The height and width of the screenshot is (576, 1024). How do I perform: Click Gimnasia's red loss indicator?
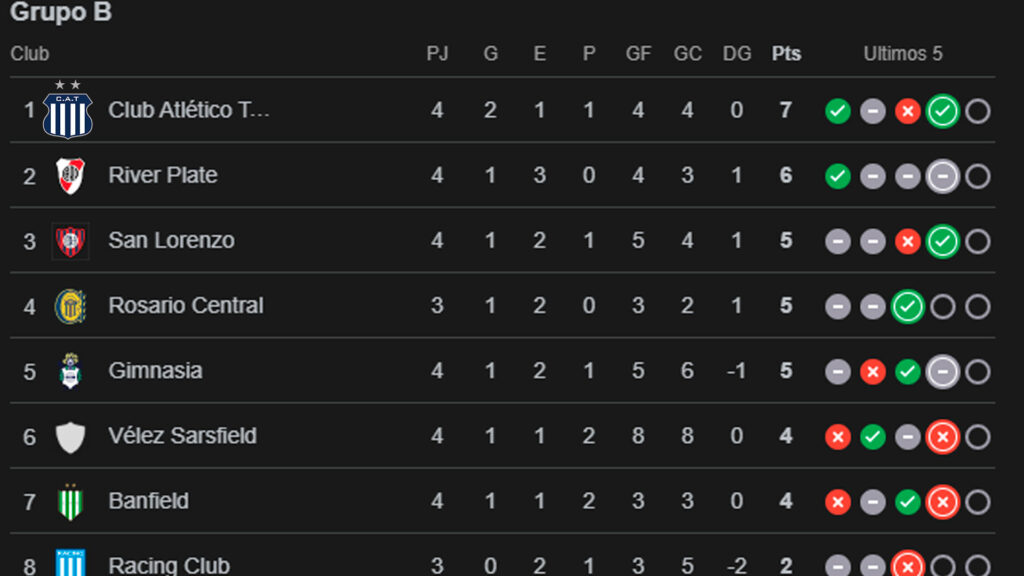[x=873, y=372]
